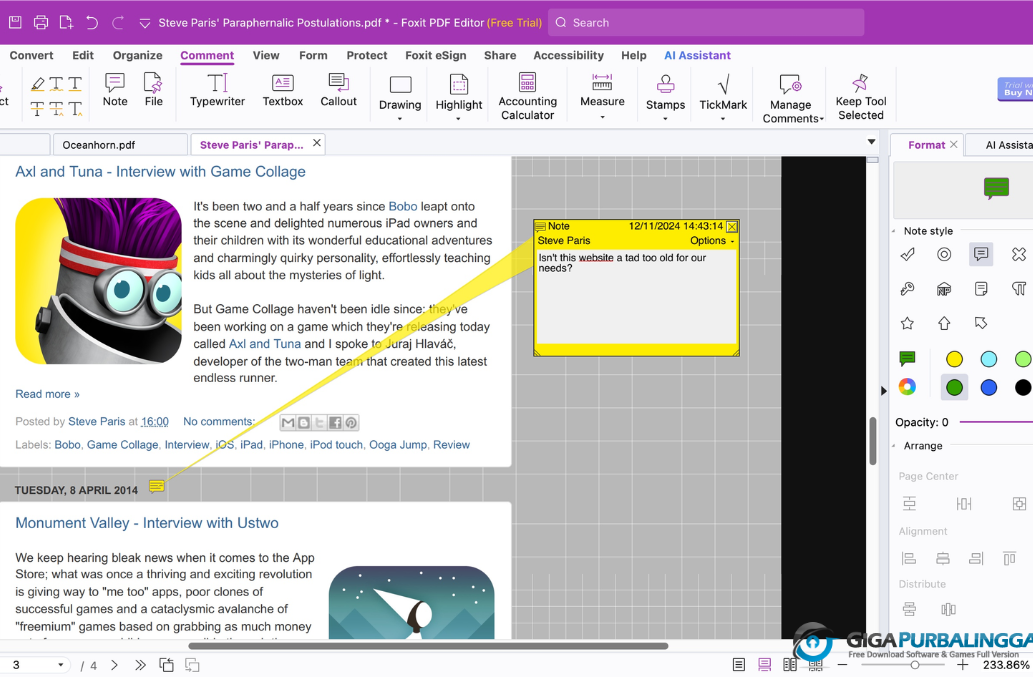The height and width of the screenshot is (677, 1033).
Task: Select the Typewriter tool
Action: tap(217, 90)
